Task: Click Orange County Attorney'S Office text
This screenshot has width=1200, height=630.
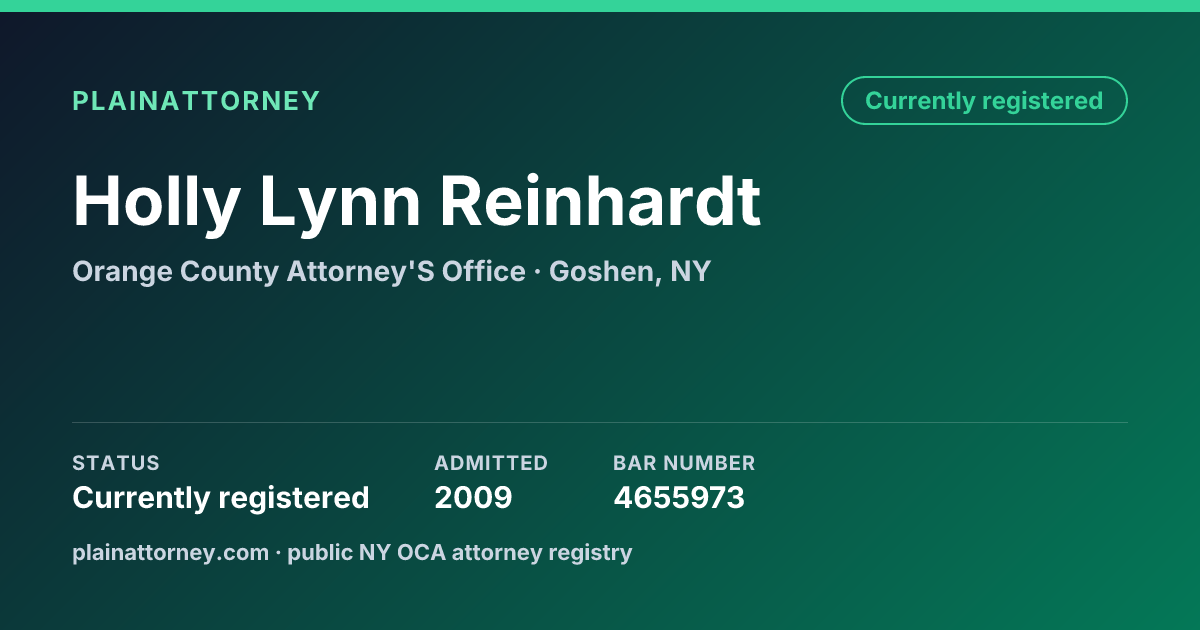Action: [x=299, y=271]
